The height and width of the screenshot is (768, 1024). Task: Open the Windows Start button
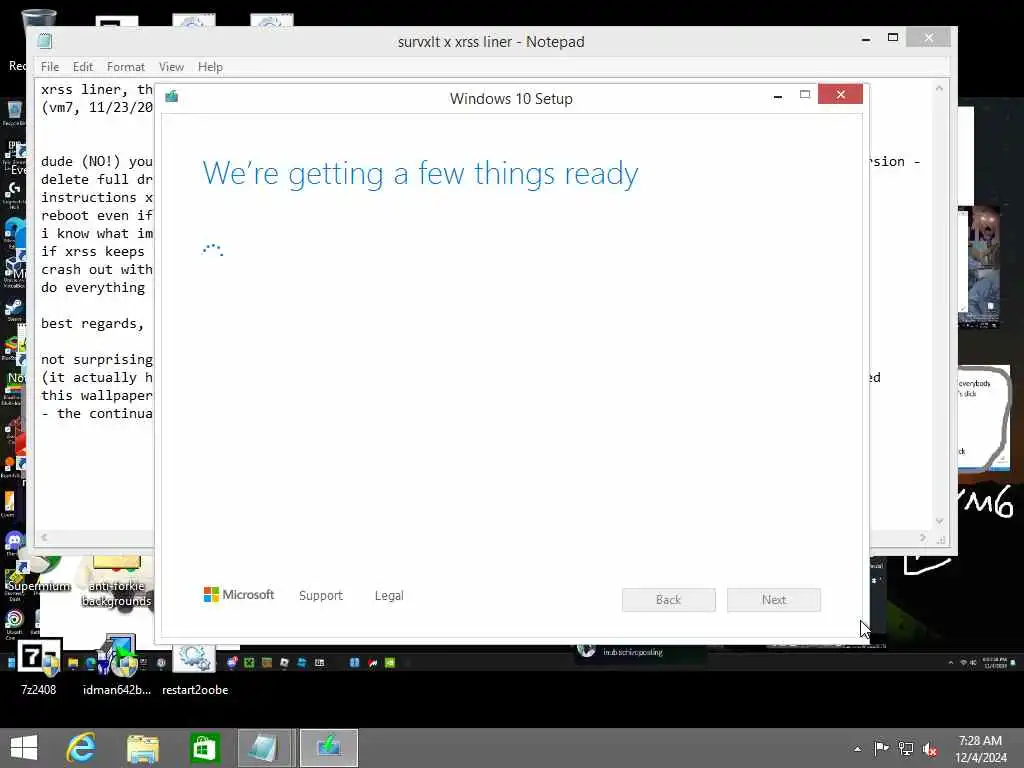tap(24, 748)
